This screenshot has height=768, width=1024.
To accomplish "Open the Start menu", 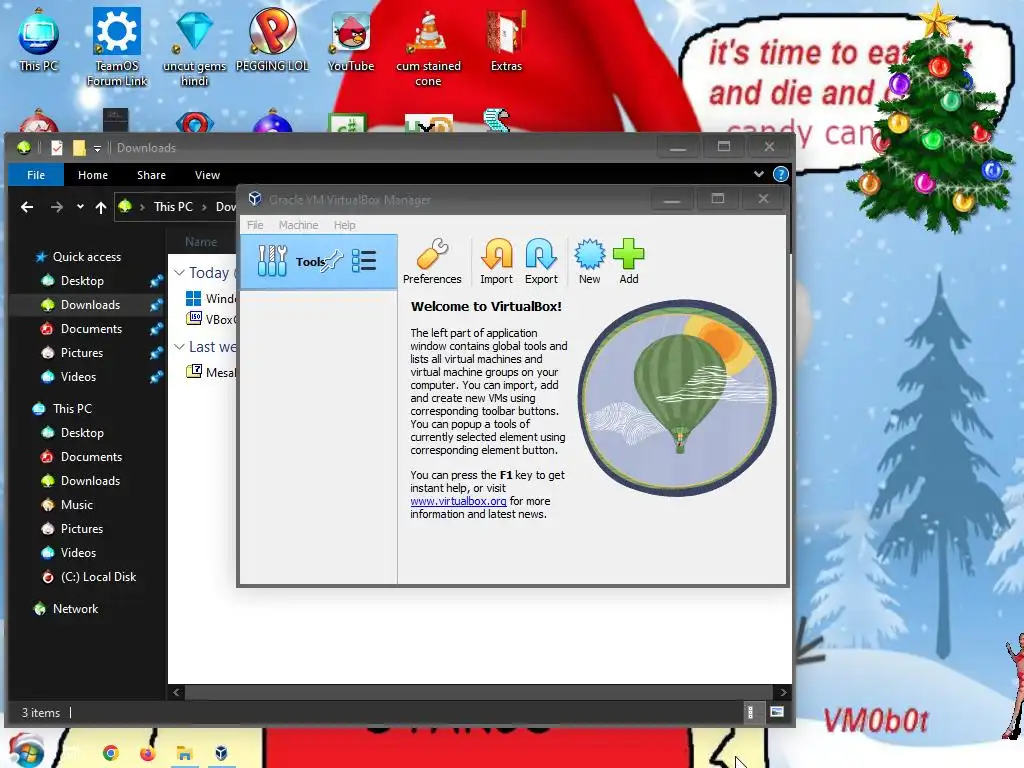I will tap(25, 751).
